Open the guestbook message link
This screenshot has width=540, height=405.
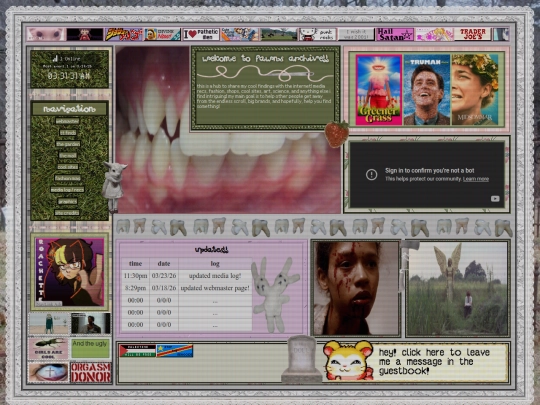(434, 362)
